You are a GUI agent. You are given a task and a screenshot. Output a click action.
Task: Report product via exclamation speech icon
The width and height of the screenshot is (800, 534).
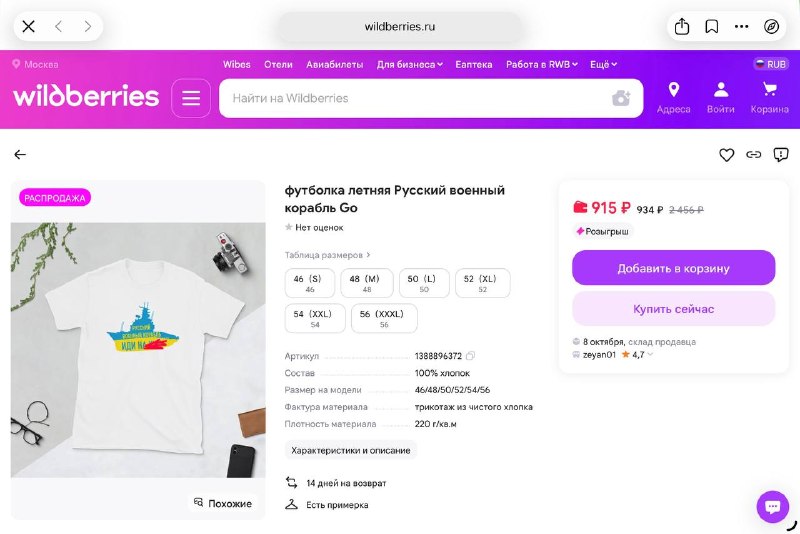click(781, 155)
